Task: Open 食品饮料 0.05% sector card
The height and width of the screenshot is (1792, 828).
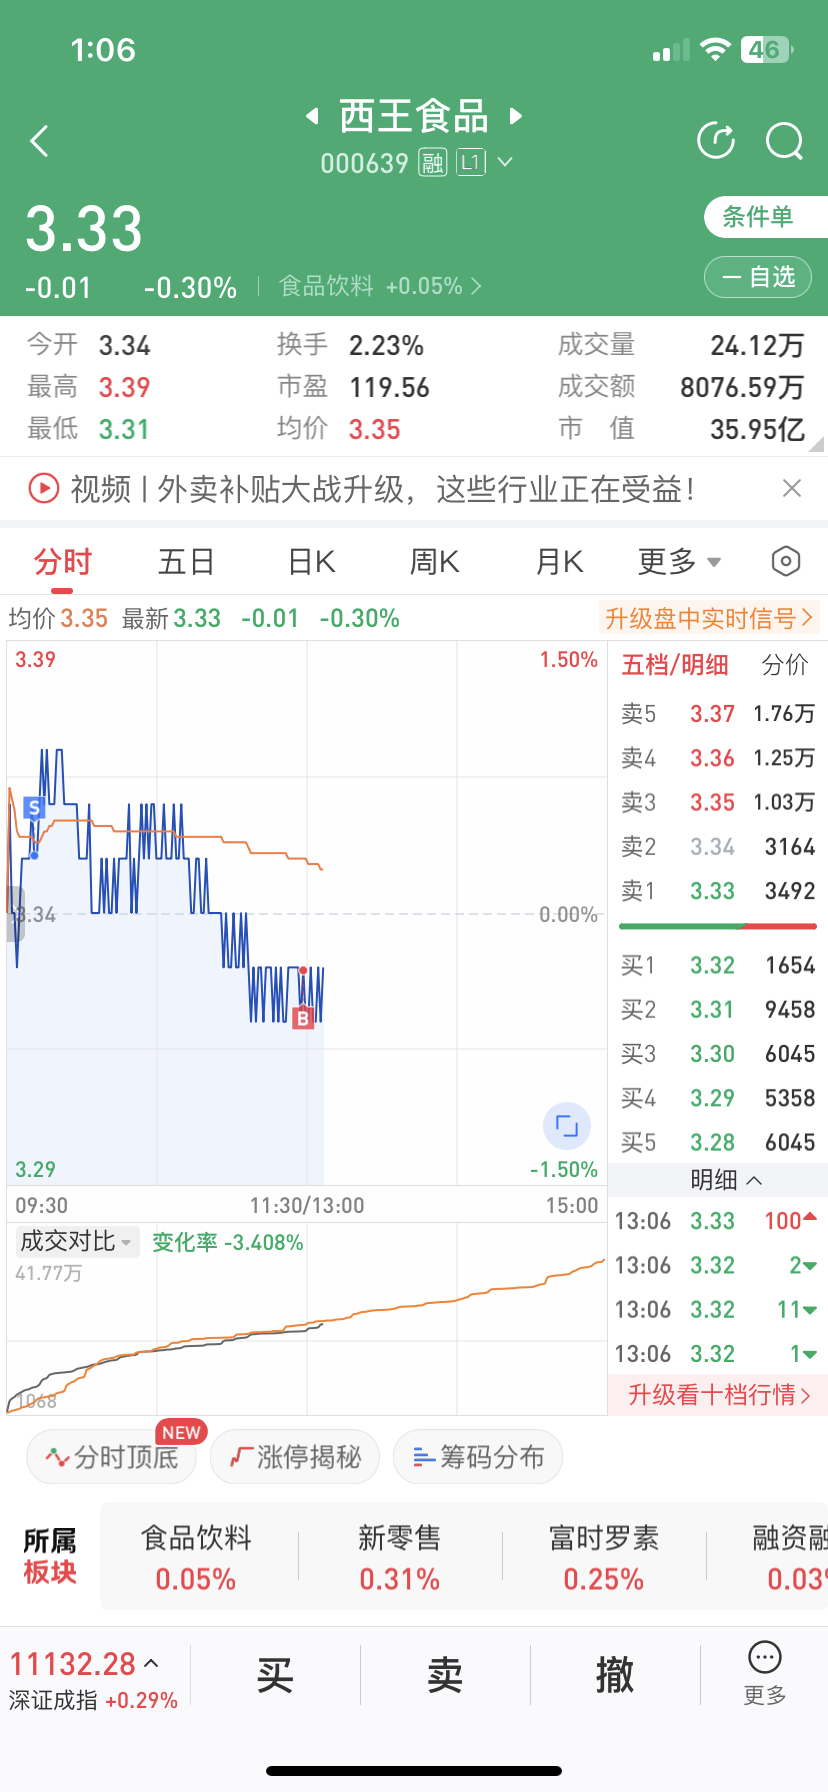Action: (x=197, y=1558)
